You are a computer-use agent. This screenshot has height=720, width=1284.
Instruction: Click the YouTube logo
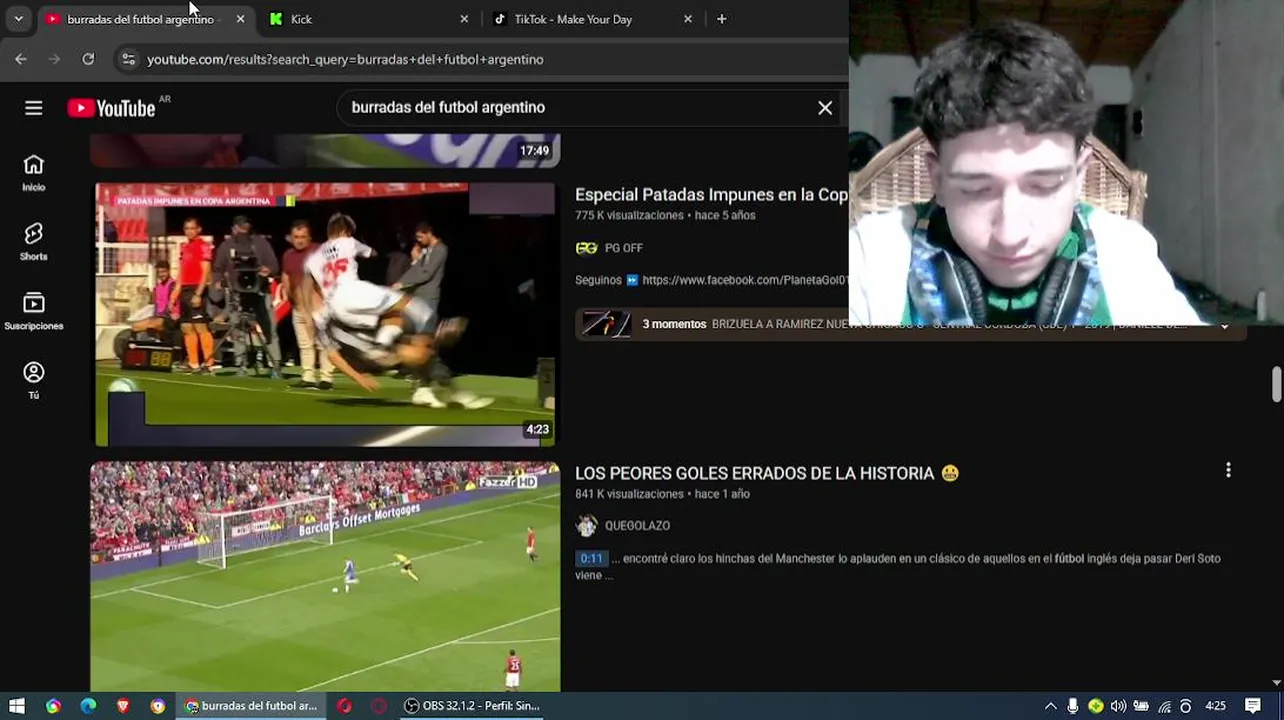click(111, 108)
